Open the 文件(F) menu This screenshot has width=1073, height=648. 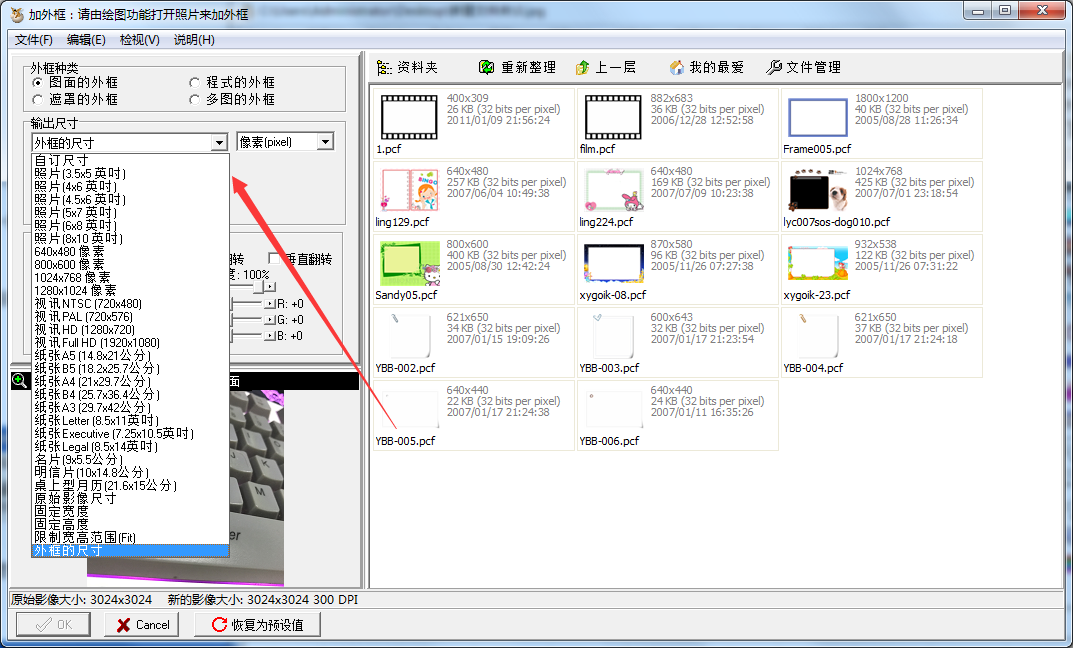[x=33, y=40]
